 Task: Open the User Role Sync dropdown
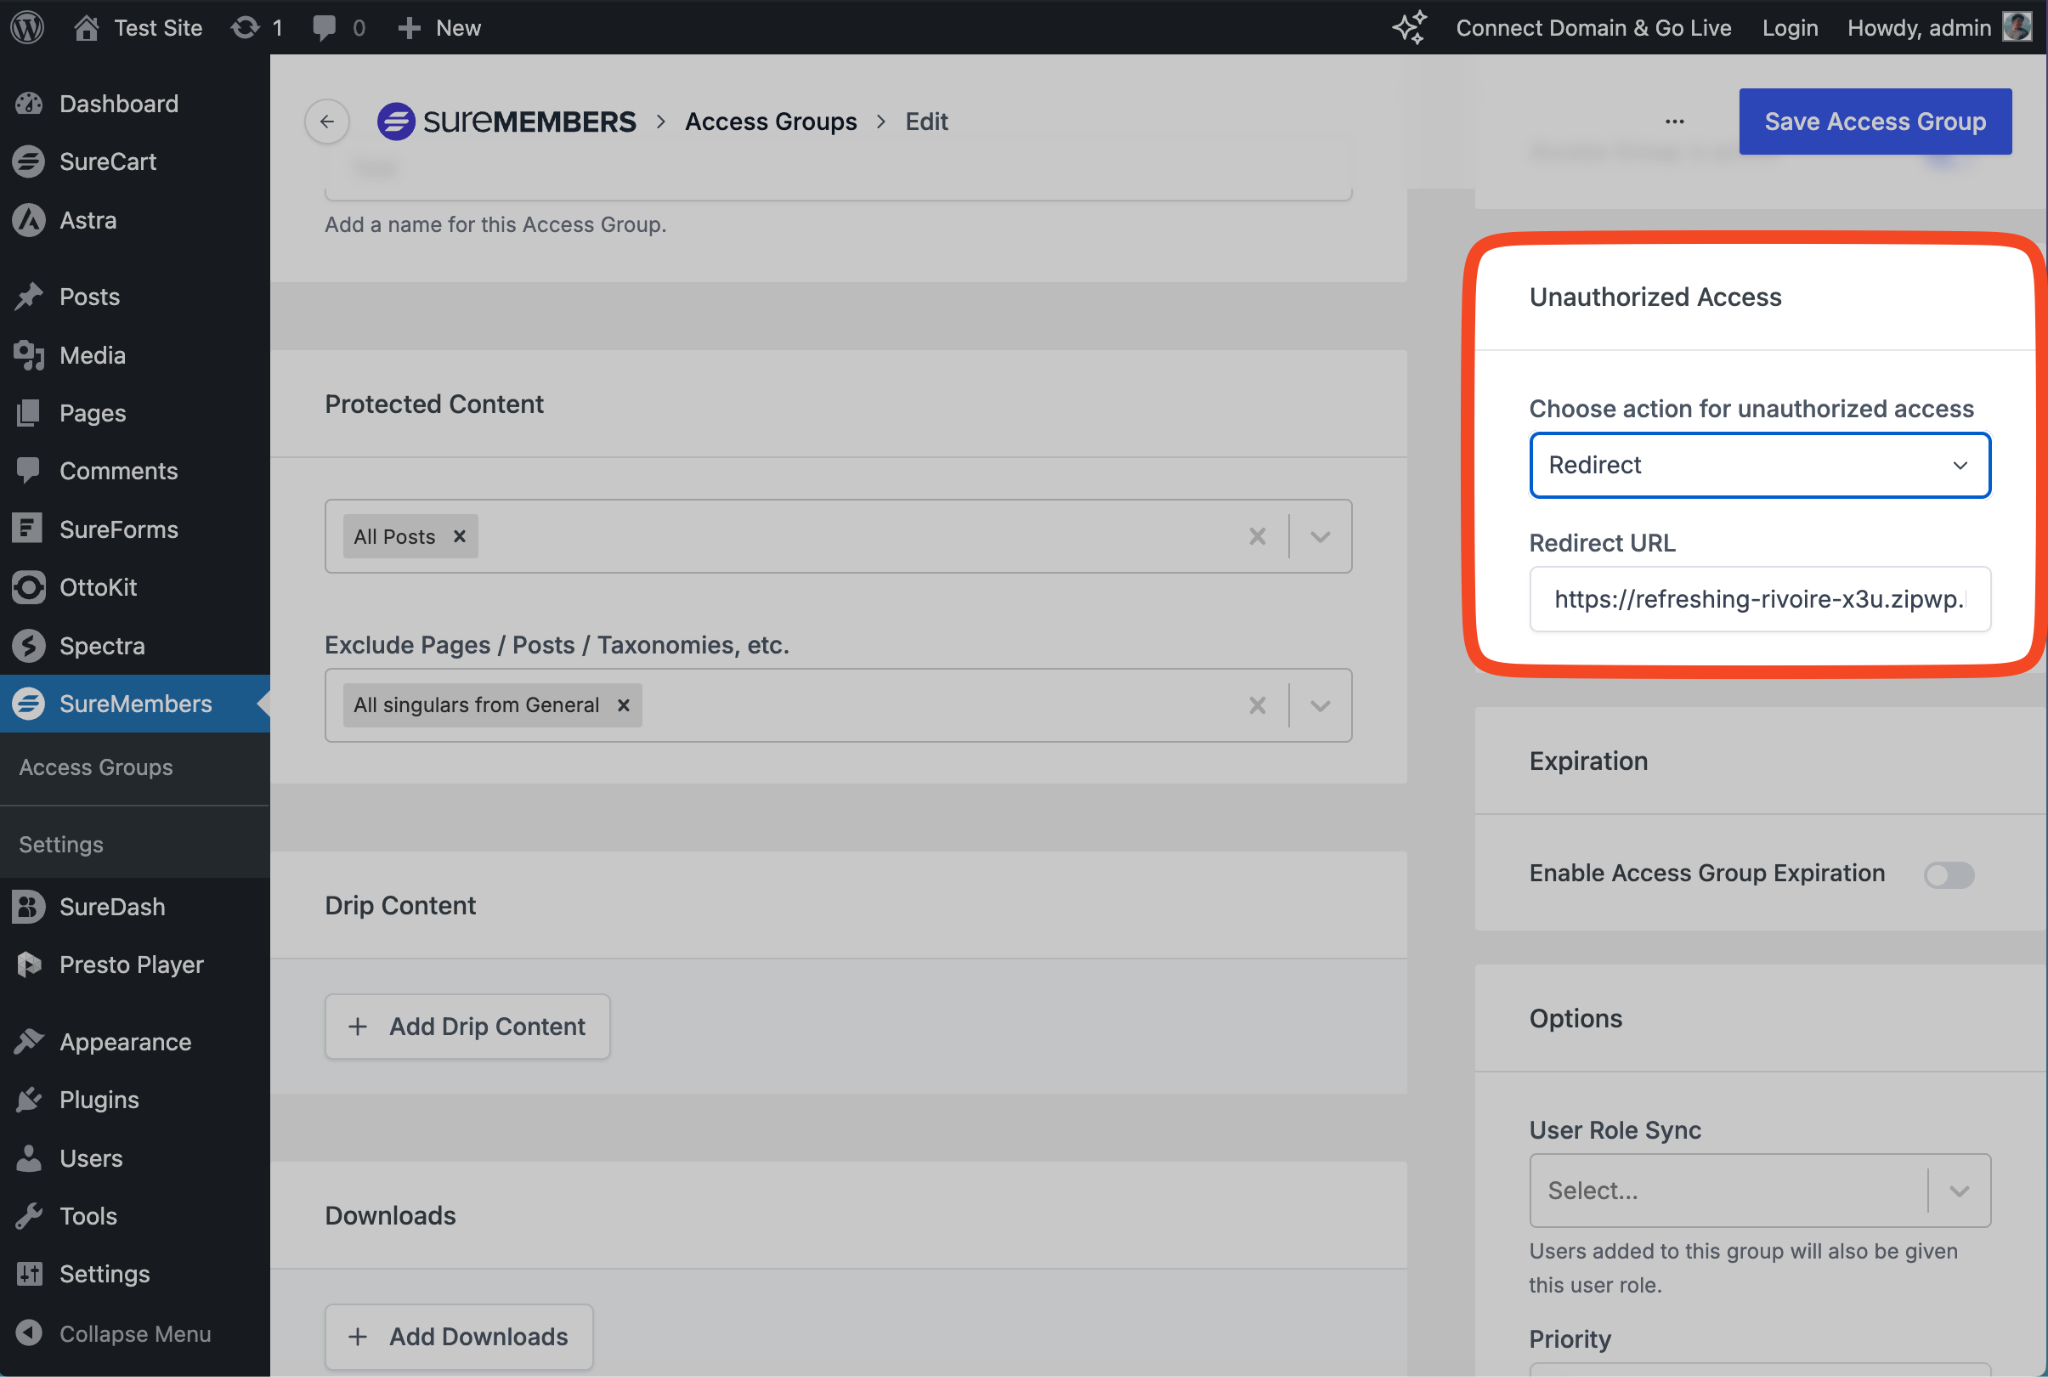pos(1760,1190)
